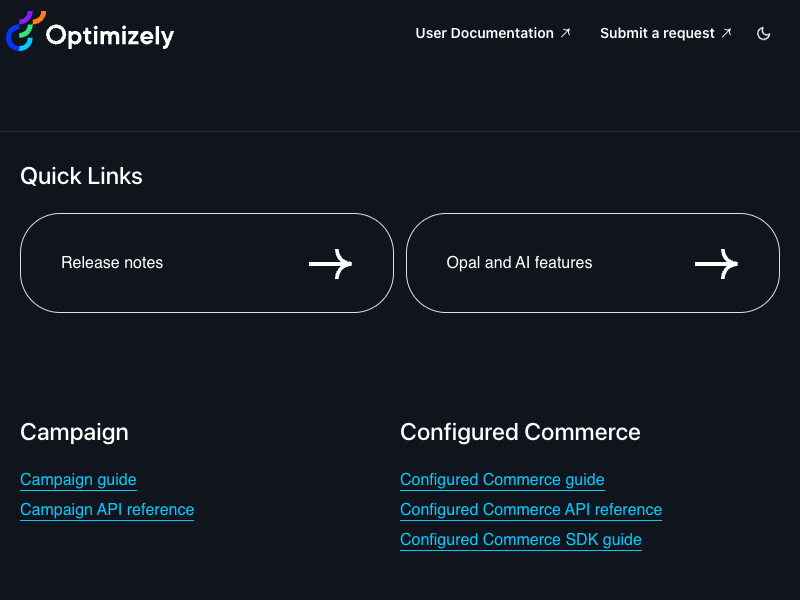Click the Campaign section heading

[x=74, y=433]
